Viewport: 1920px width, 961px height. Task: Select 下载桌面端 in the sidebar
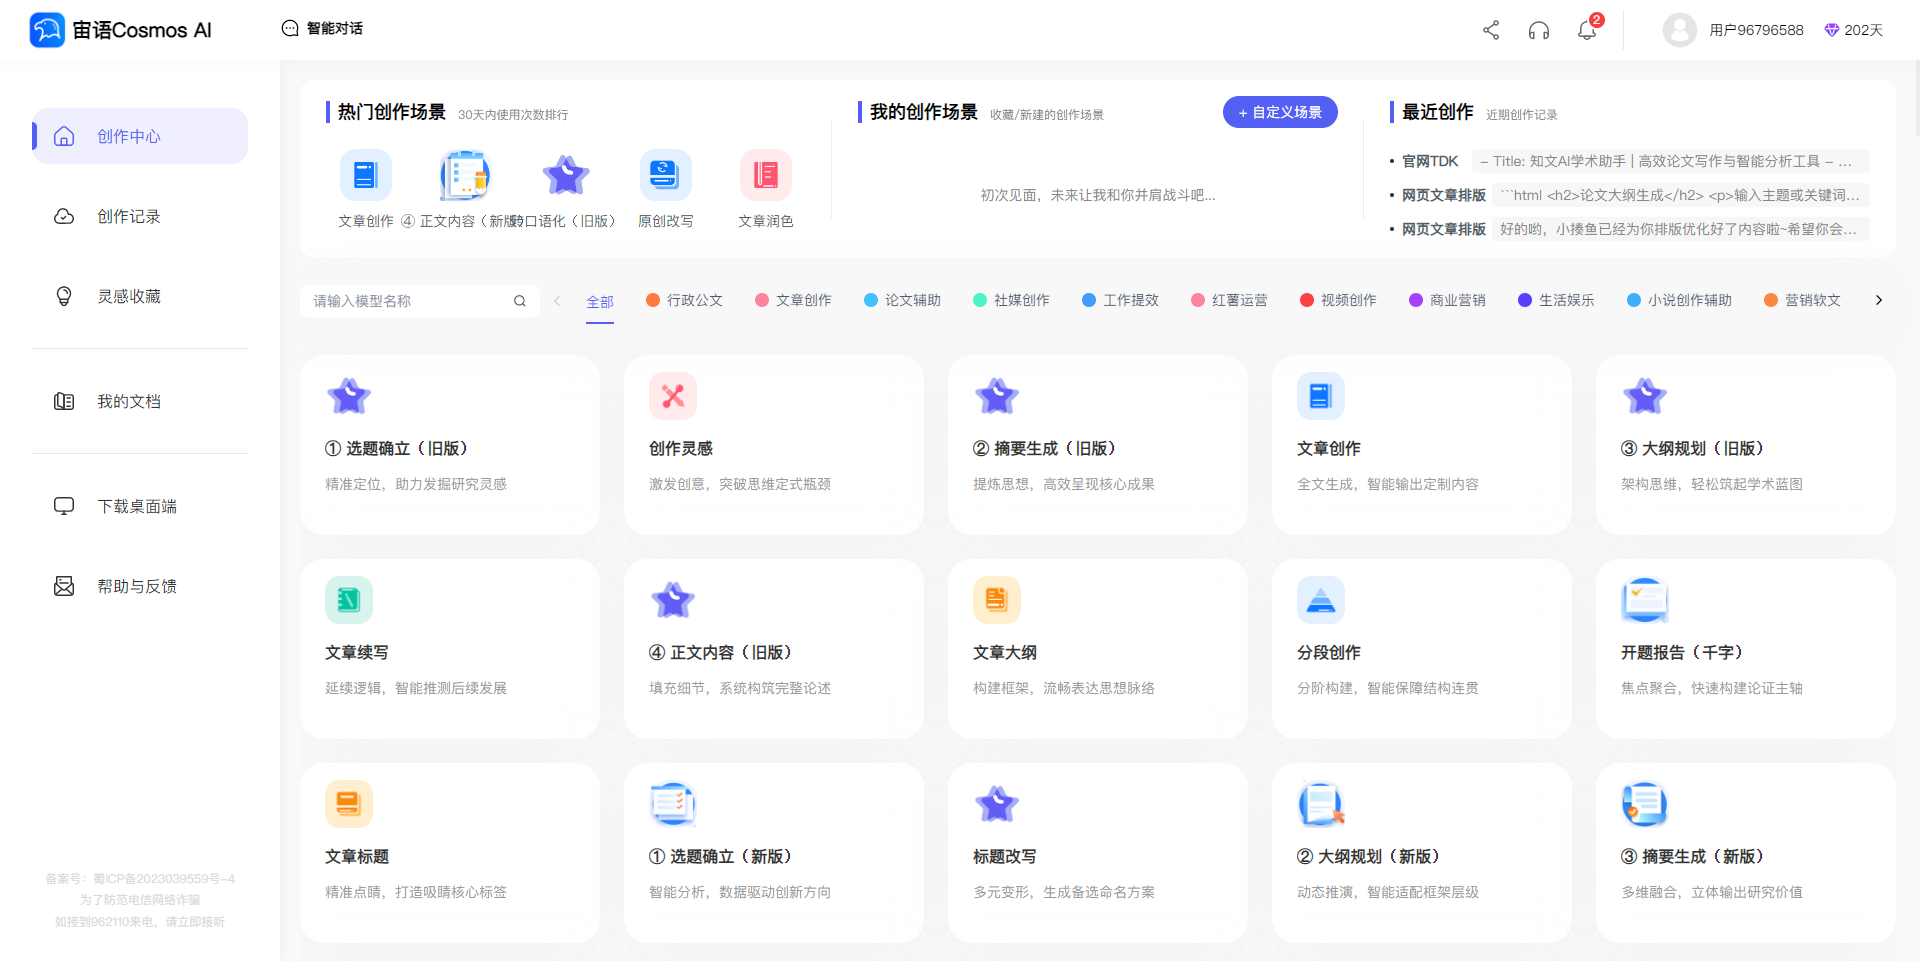(140, 506)
